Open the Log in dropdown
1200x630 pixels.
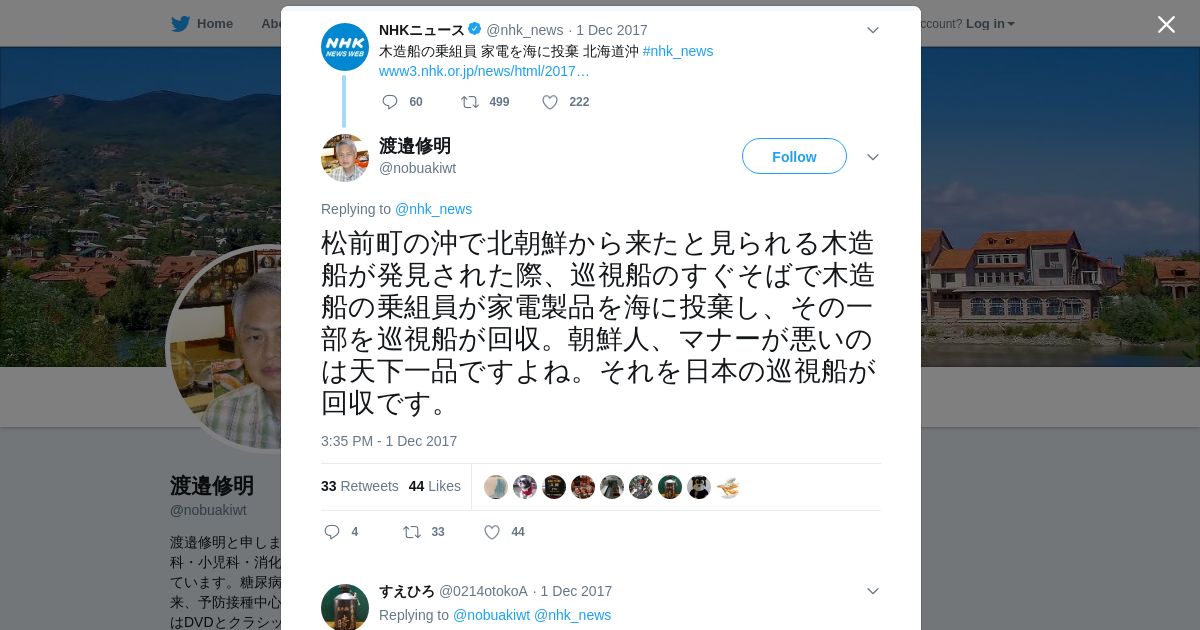[990, 24]
